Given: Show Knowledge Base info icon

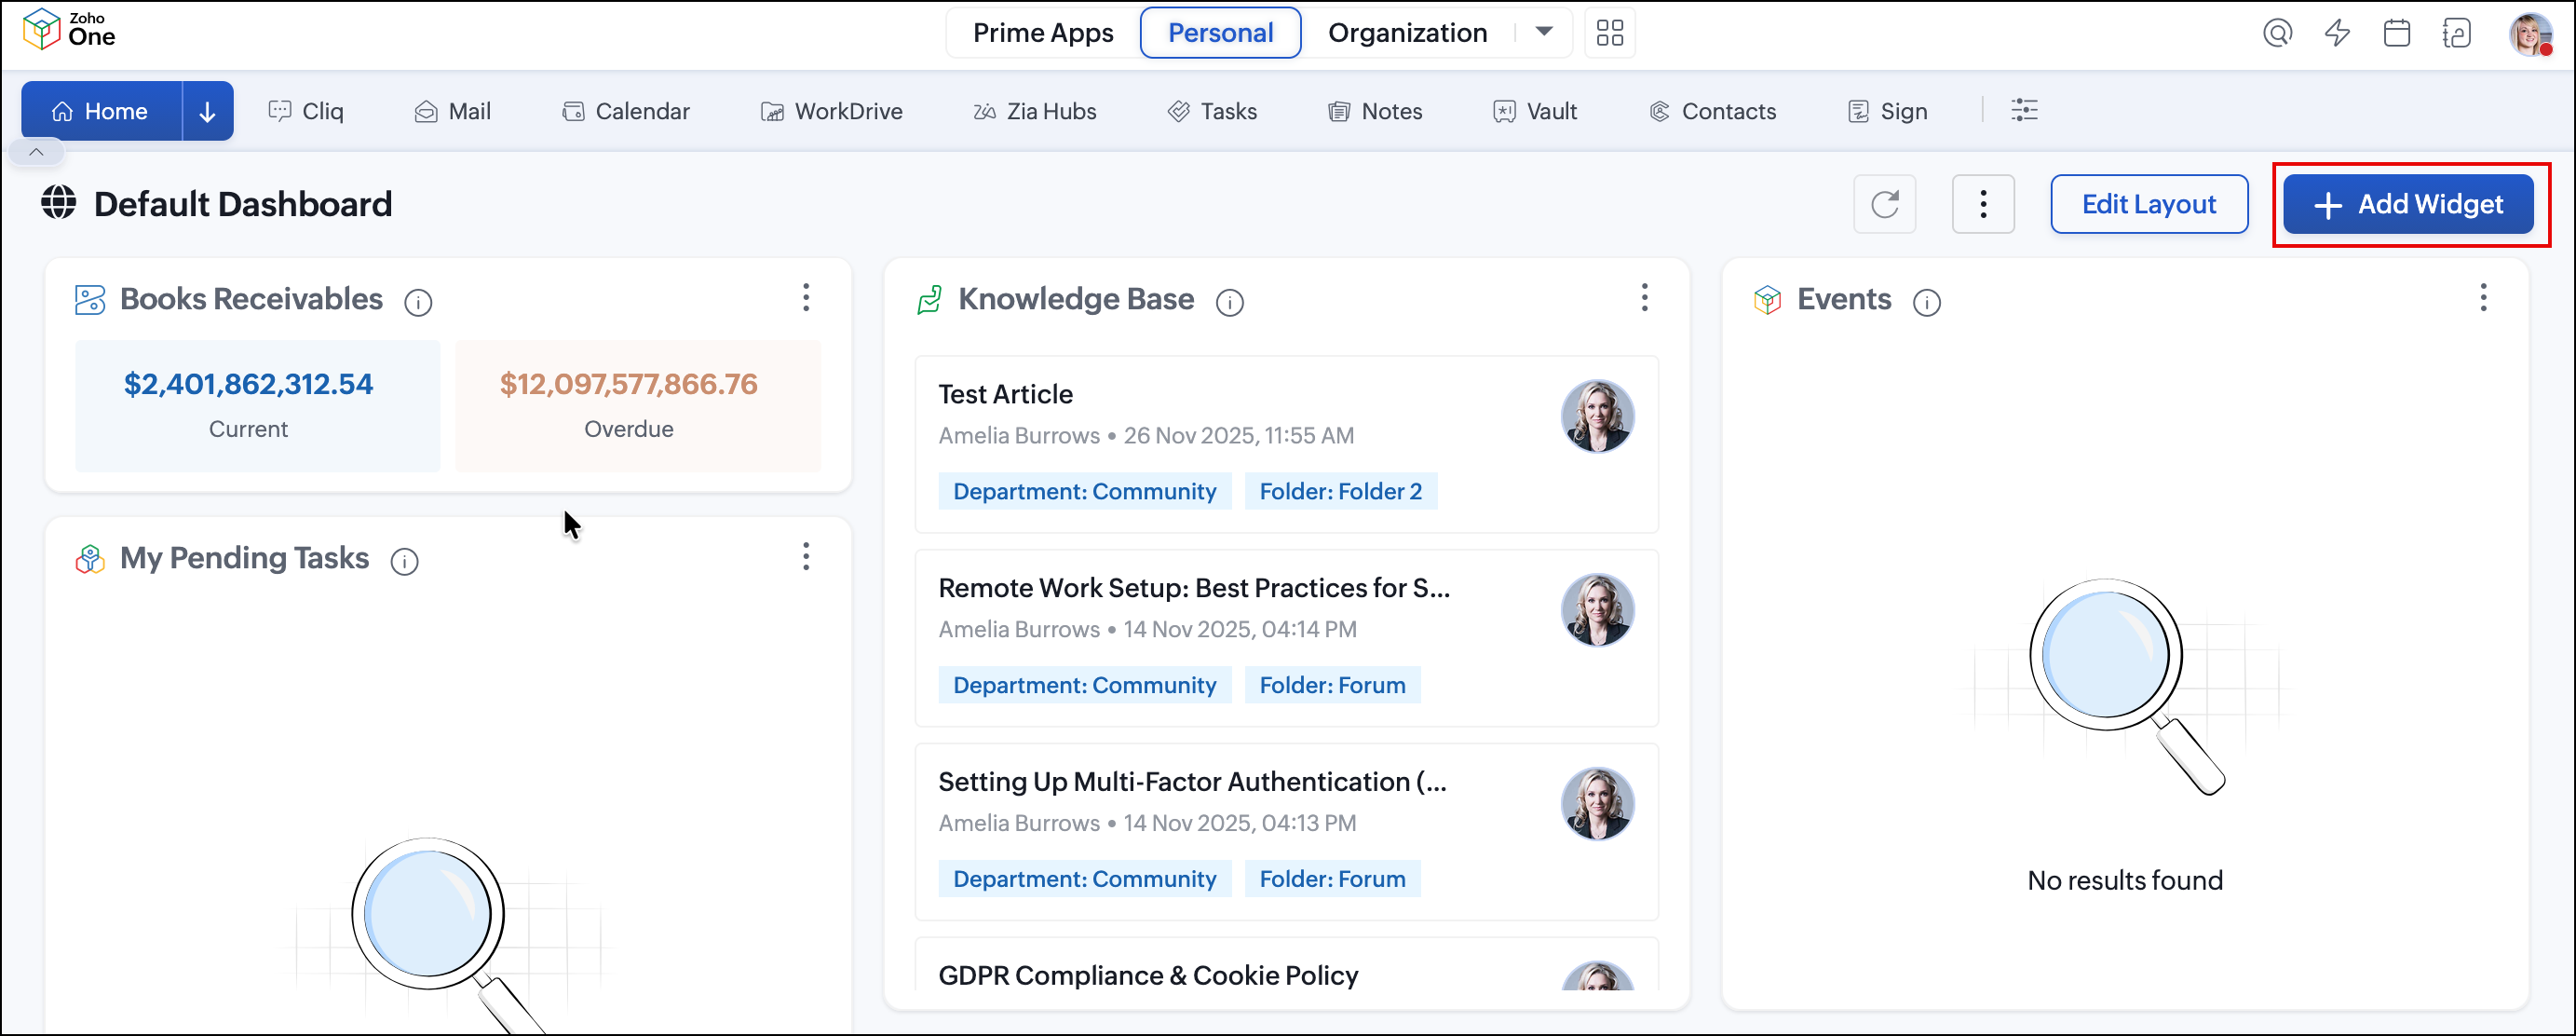Looking at the screenshot, I should 1229,302.
